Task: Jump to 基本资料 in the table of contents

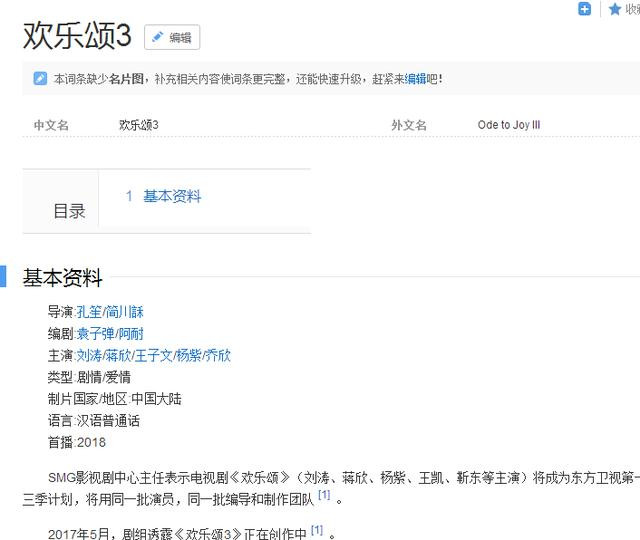Action: click(171, 196)
